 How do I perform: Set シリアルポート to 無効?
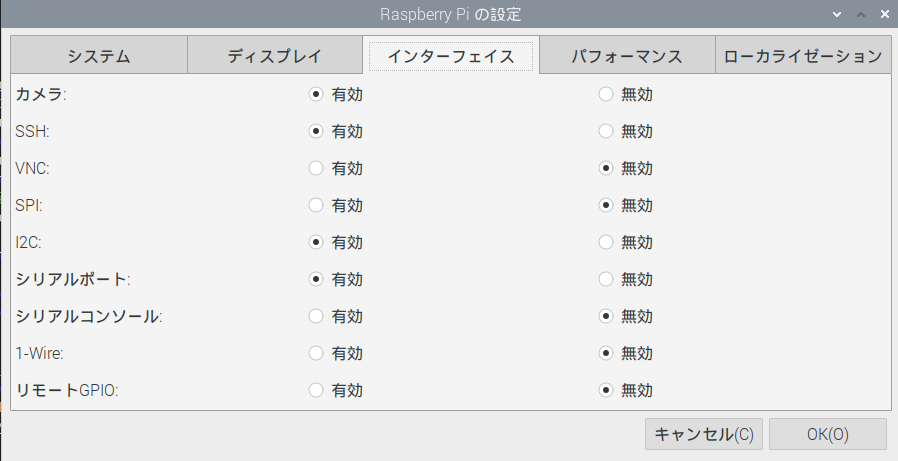[606, 279]
